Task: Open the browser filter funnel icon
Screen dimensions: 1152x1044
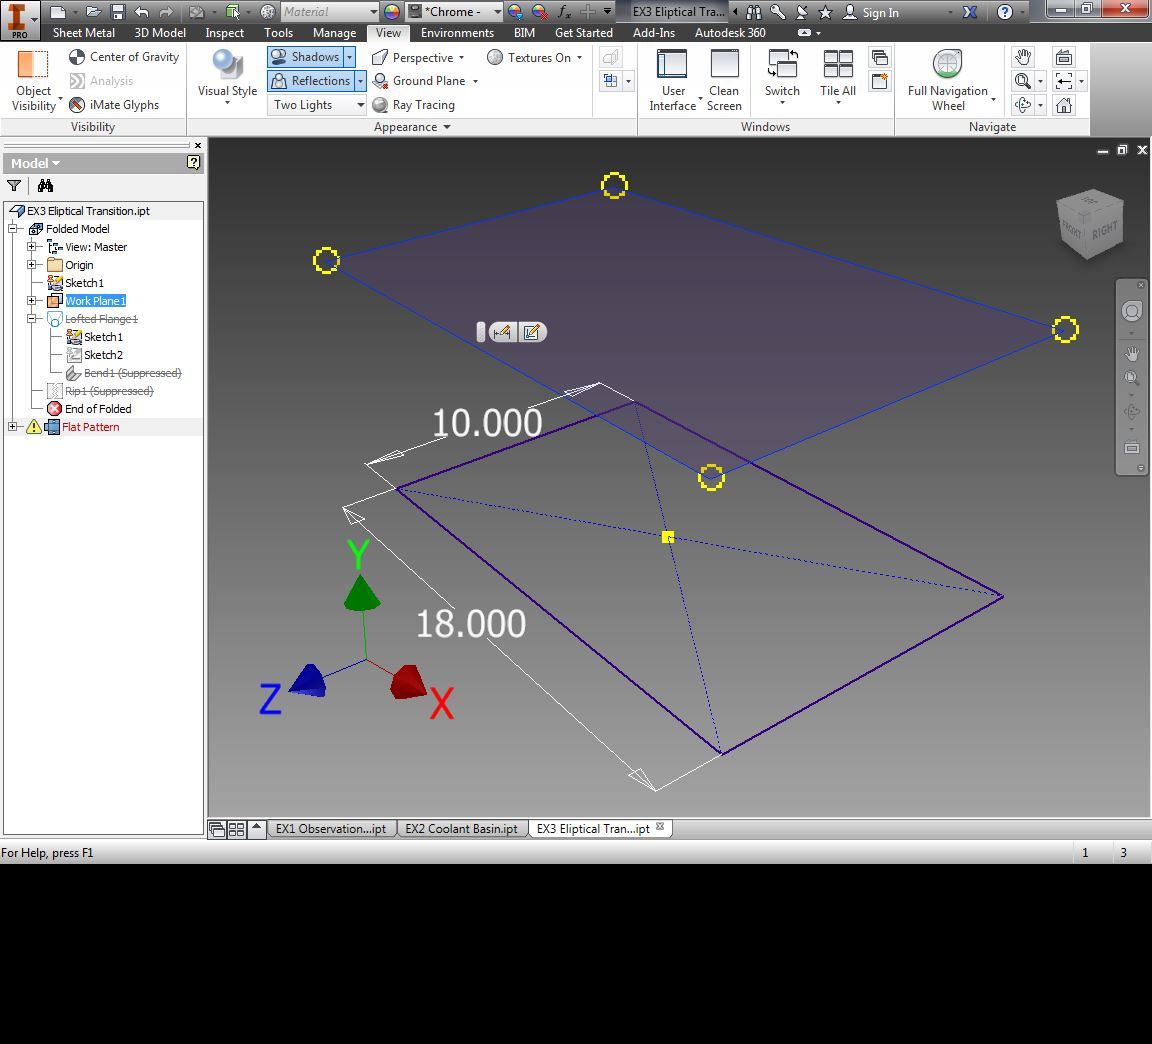Action: [x=14, y=186]
